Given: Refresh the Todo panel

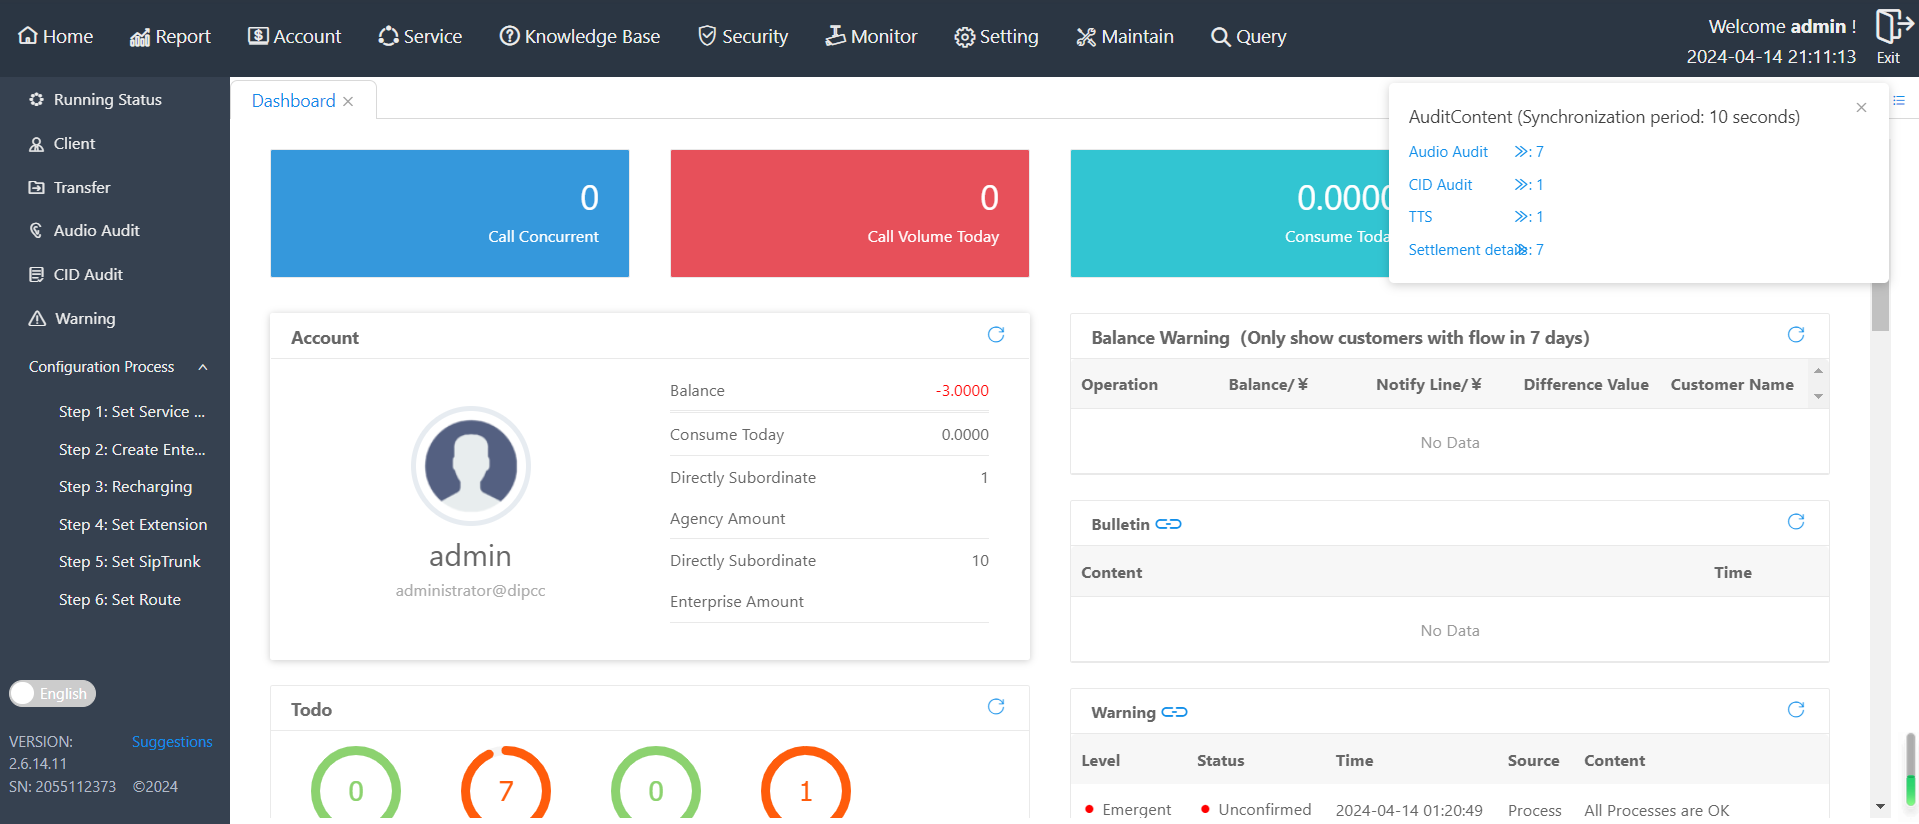Looking at the screenshot, I should [x=995, y=707].
